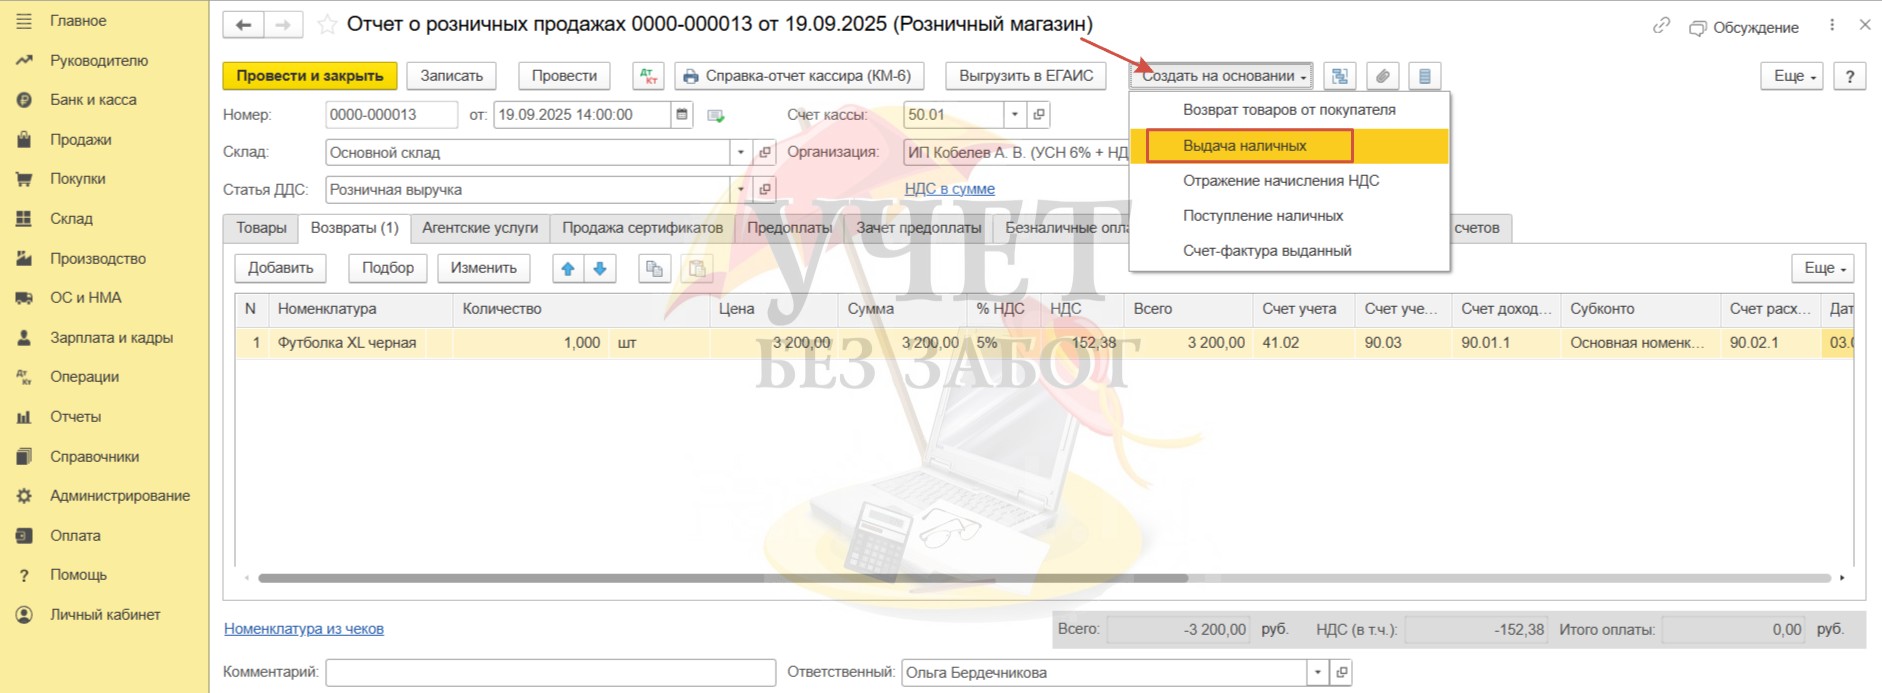Select Отражение начисления НДС menu item
The width and height of the screenshot is (1882, 693).
pos(1289,181)
